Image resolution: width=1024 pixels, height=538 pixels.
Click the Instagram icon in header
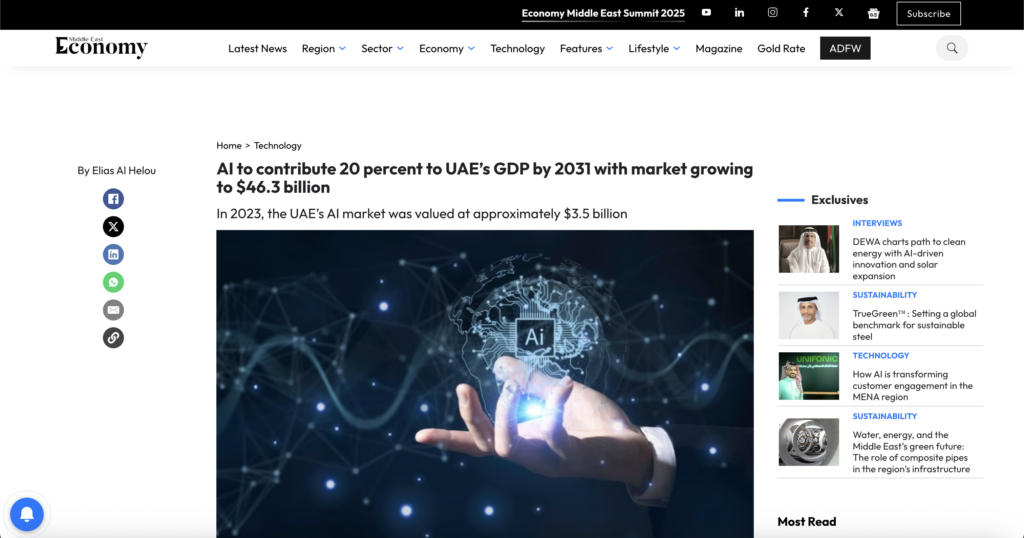click(x=773, y=13)
